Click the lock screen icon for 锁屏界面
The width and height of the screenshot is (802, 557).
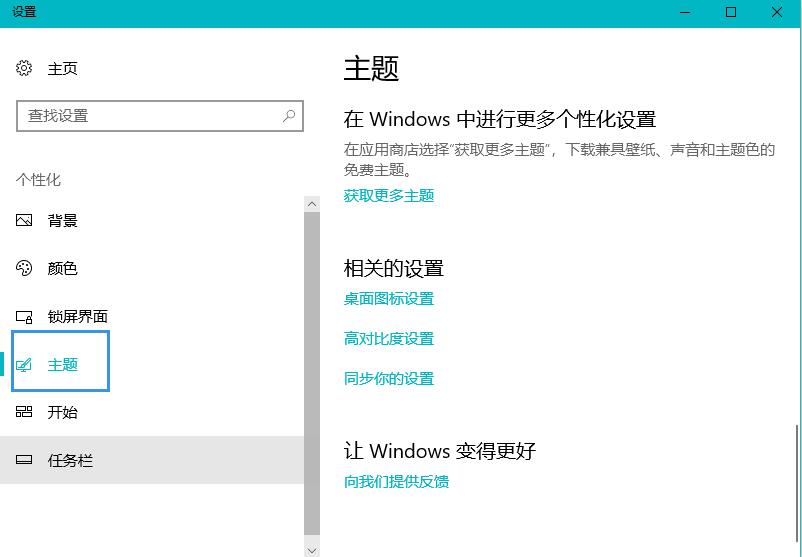(24, 317)
